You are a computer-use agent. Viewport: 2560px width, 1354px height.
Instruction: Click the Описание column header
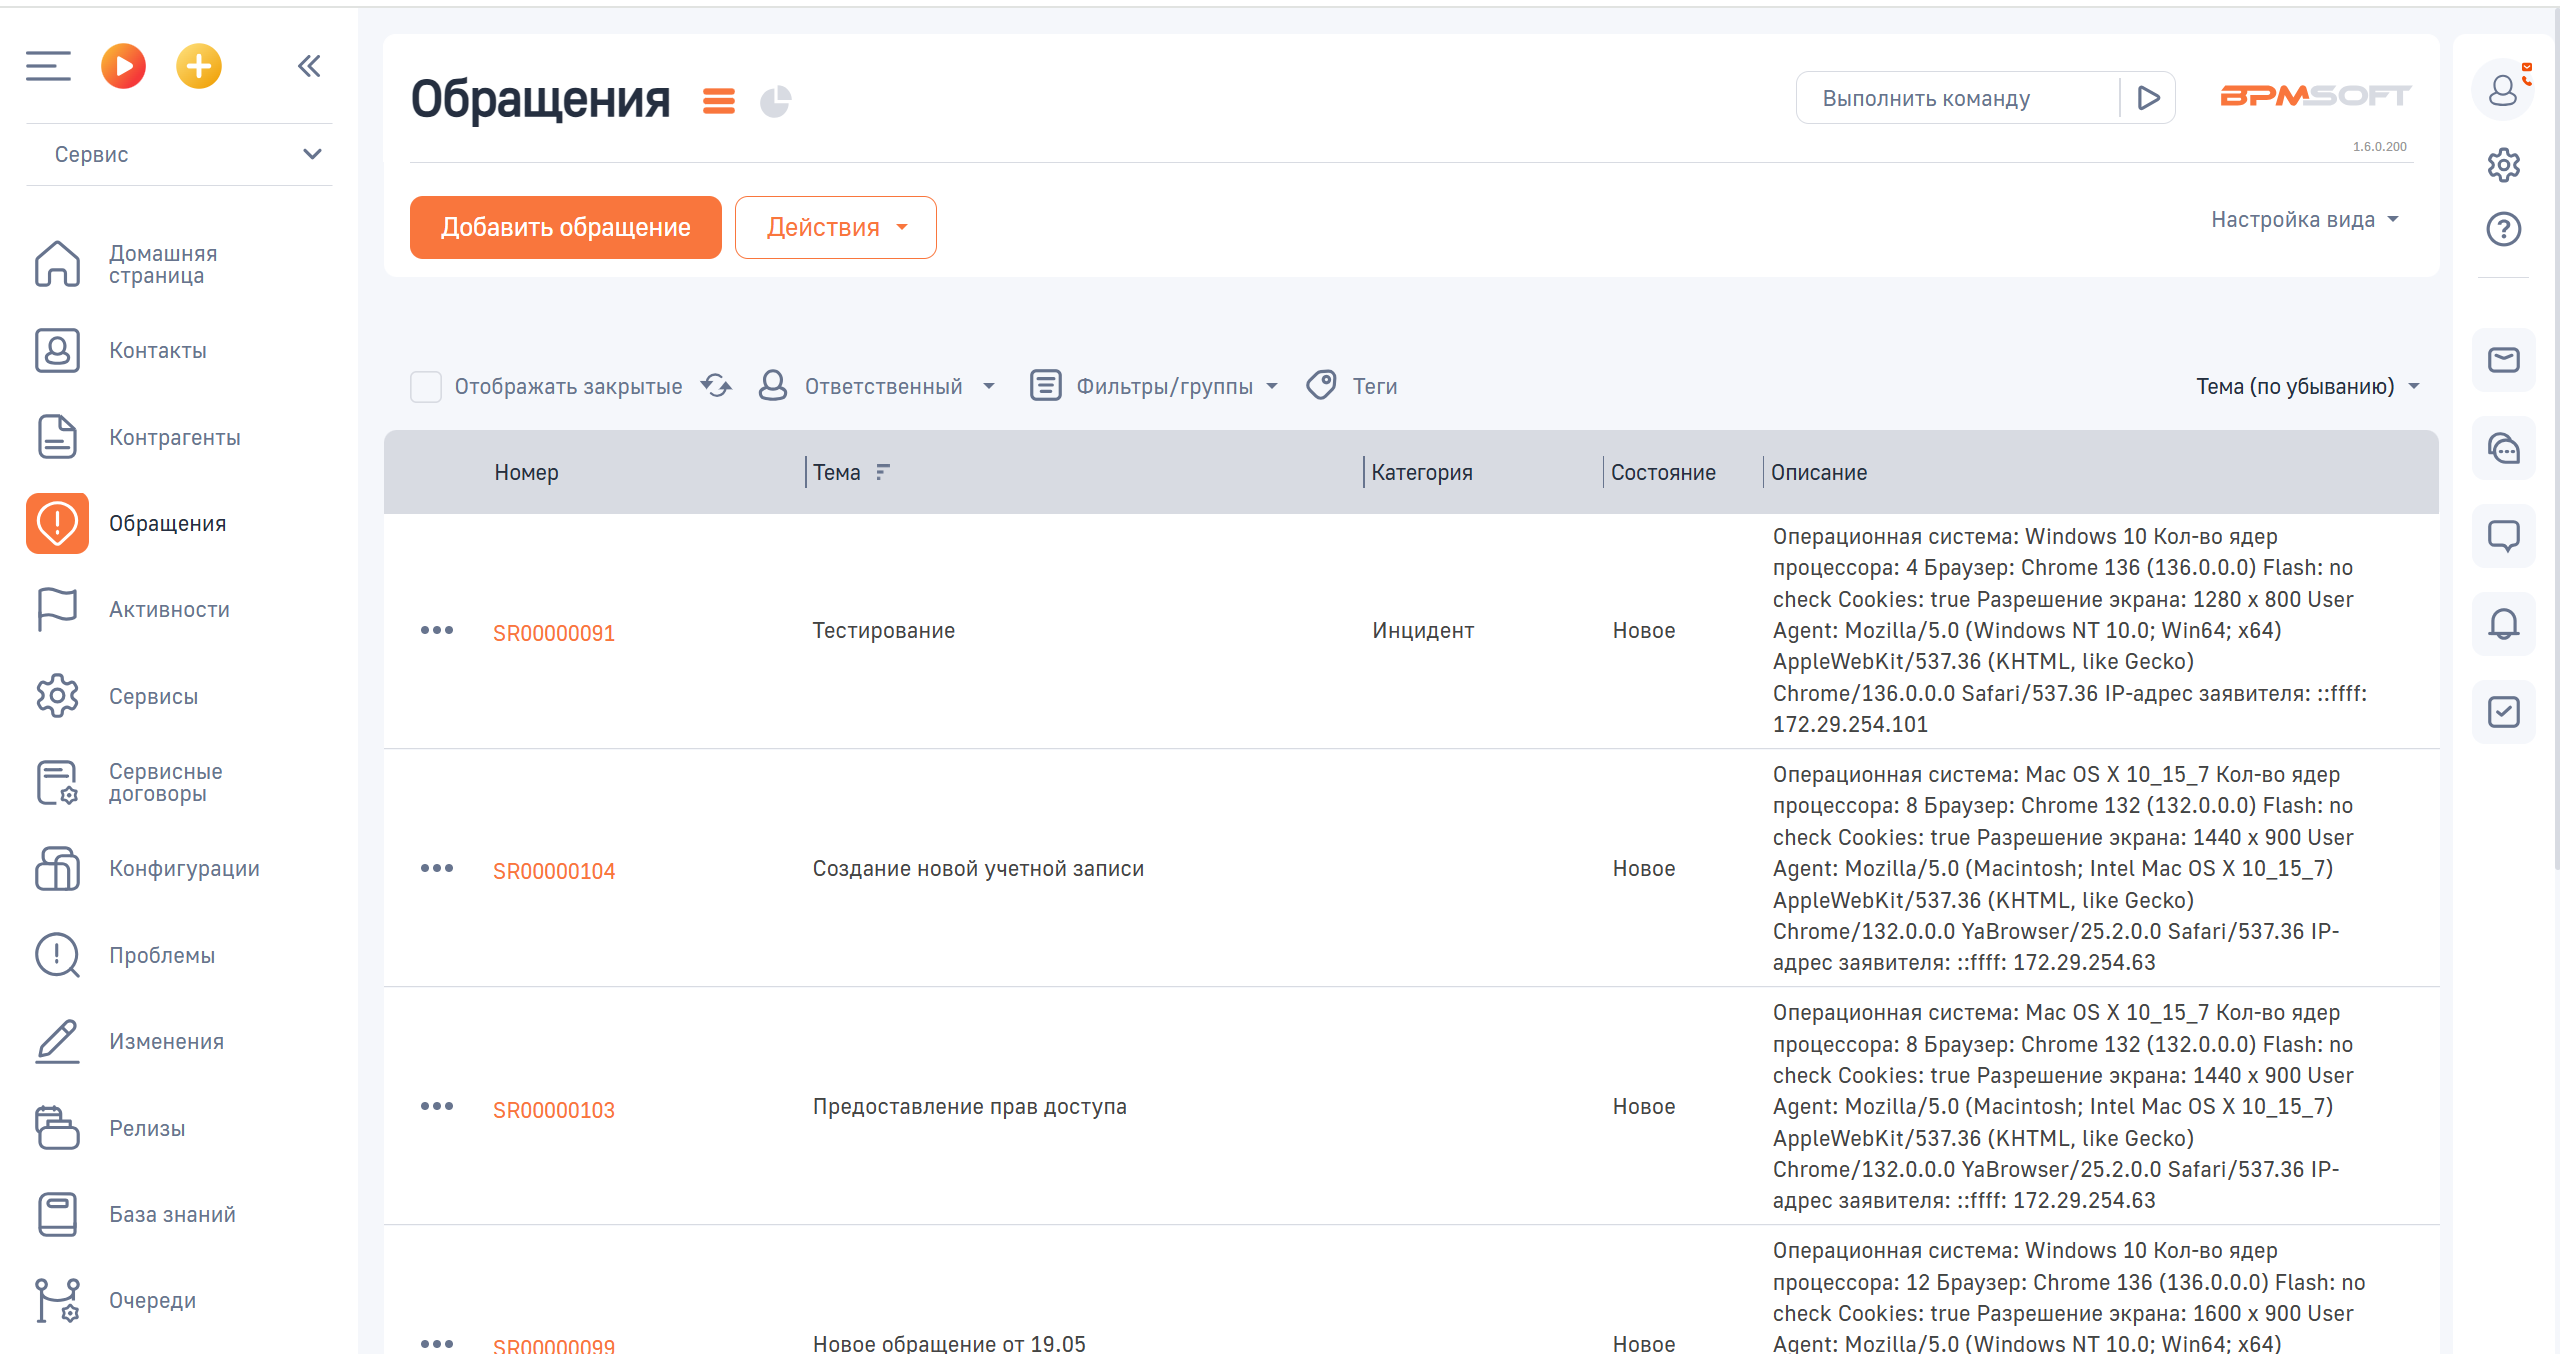pyautogui.click(x=1819, y=472)
